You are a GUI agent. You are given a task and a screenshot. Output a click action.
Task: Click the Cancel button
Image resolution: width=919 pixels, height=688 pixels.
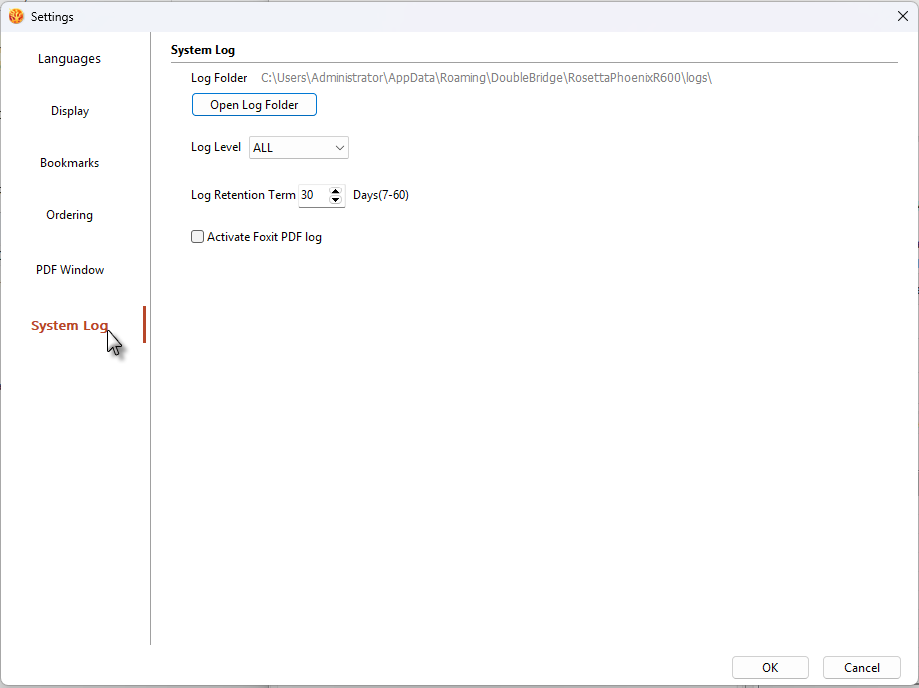pyautogui.click(x=862, y=667)
